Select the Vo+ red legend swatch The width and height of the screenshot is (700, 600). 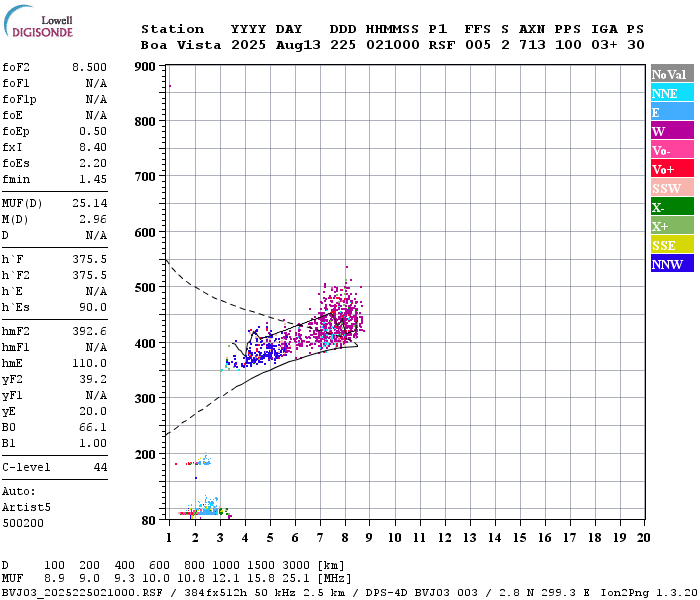coord(672,169)
